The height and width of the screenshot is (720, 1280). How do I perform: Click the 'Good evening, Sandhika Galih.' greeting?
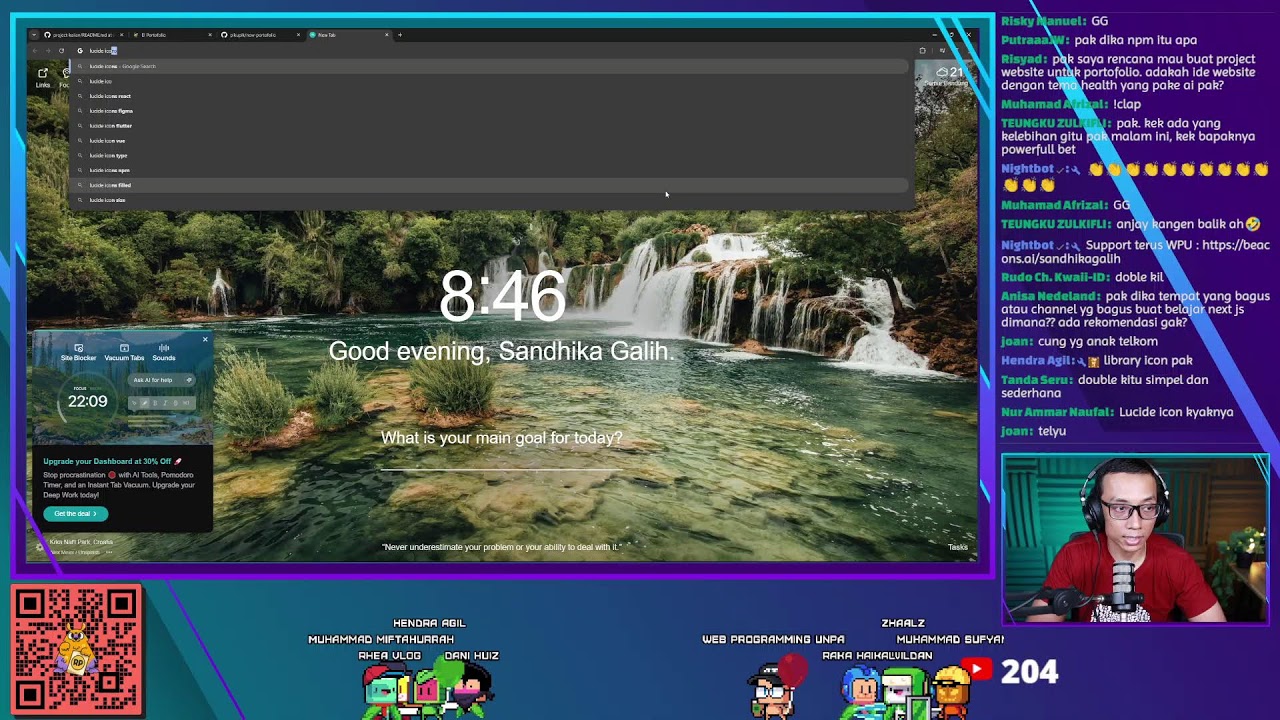tap(501, 351)
